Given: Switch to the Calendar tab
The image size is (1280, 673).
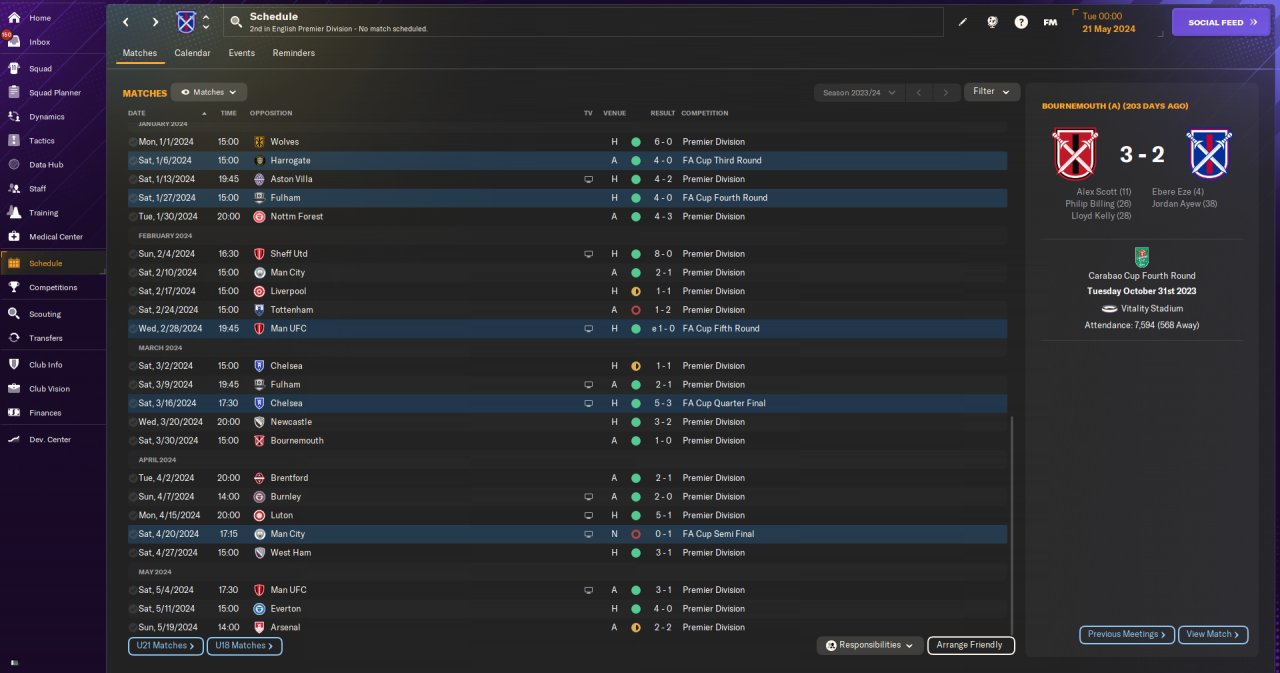Looking at the screenshot, I should point(192,53).
